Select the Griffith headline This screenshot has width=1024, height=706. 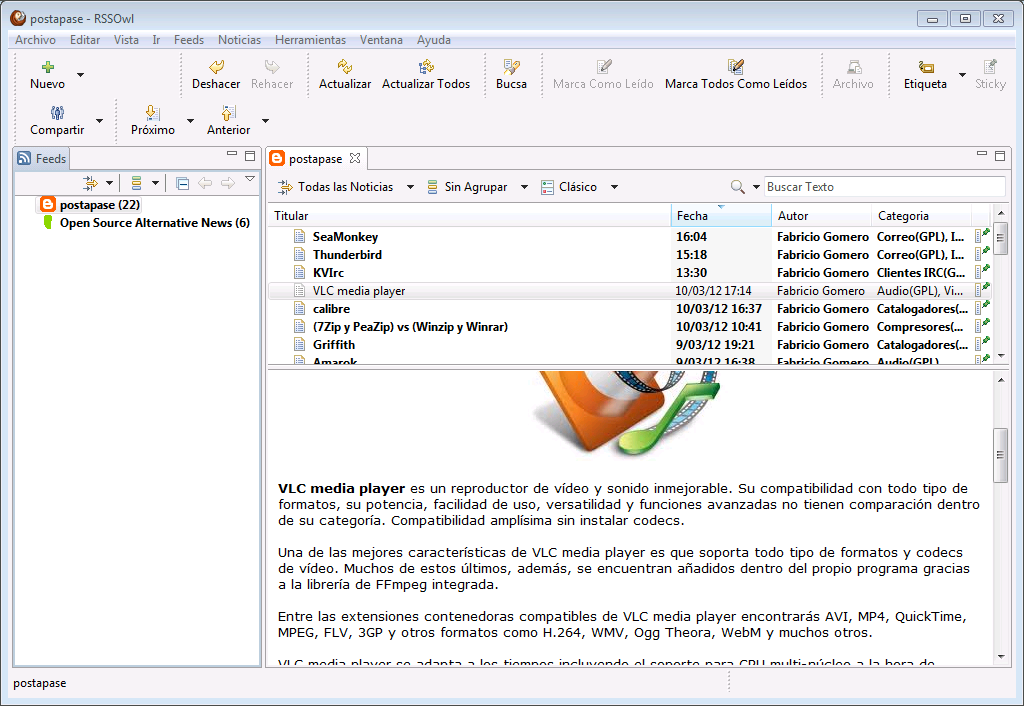pyautogui.click(x=334, y=344)
